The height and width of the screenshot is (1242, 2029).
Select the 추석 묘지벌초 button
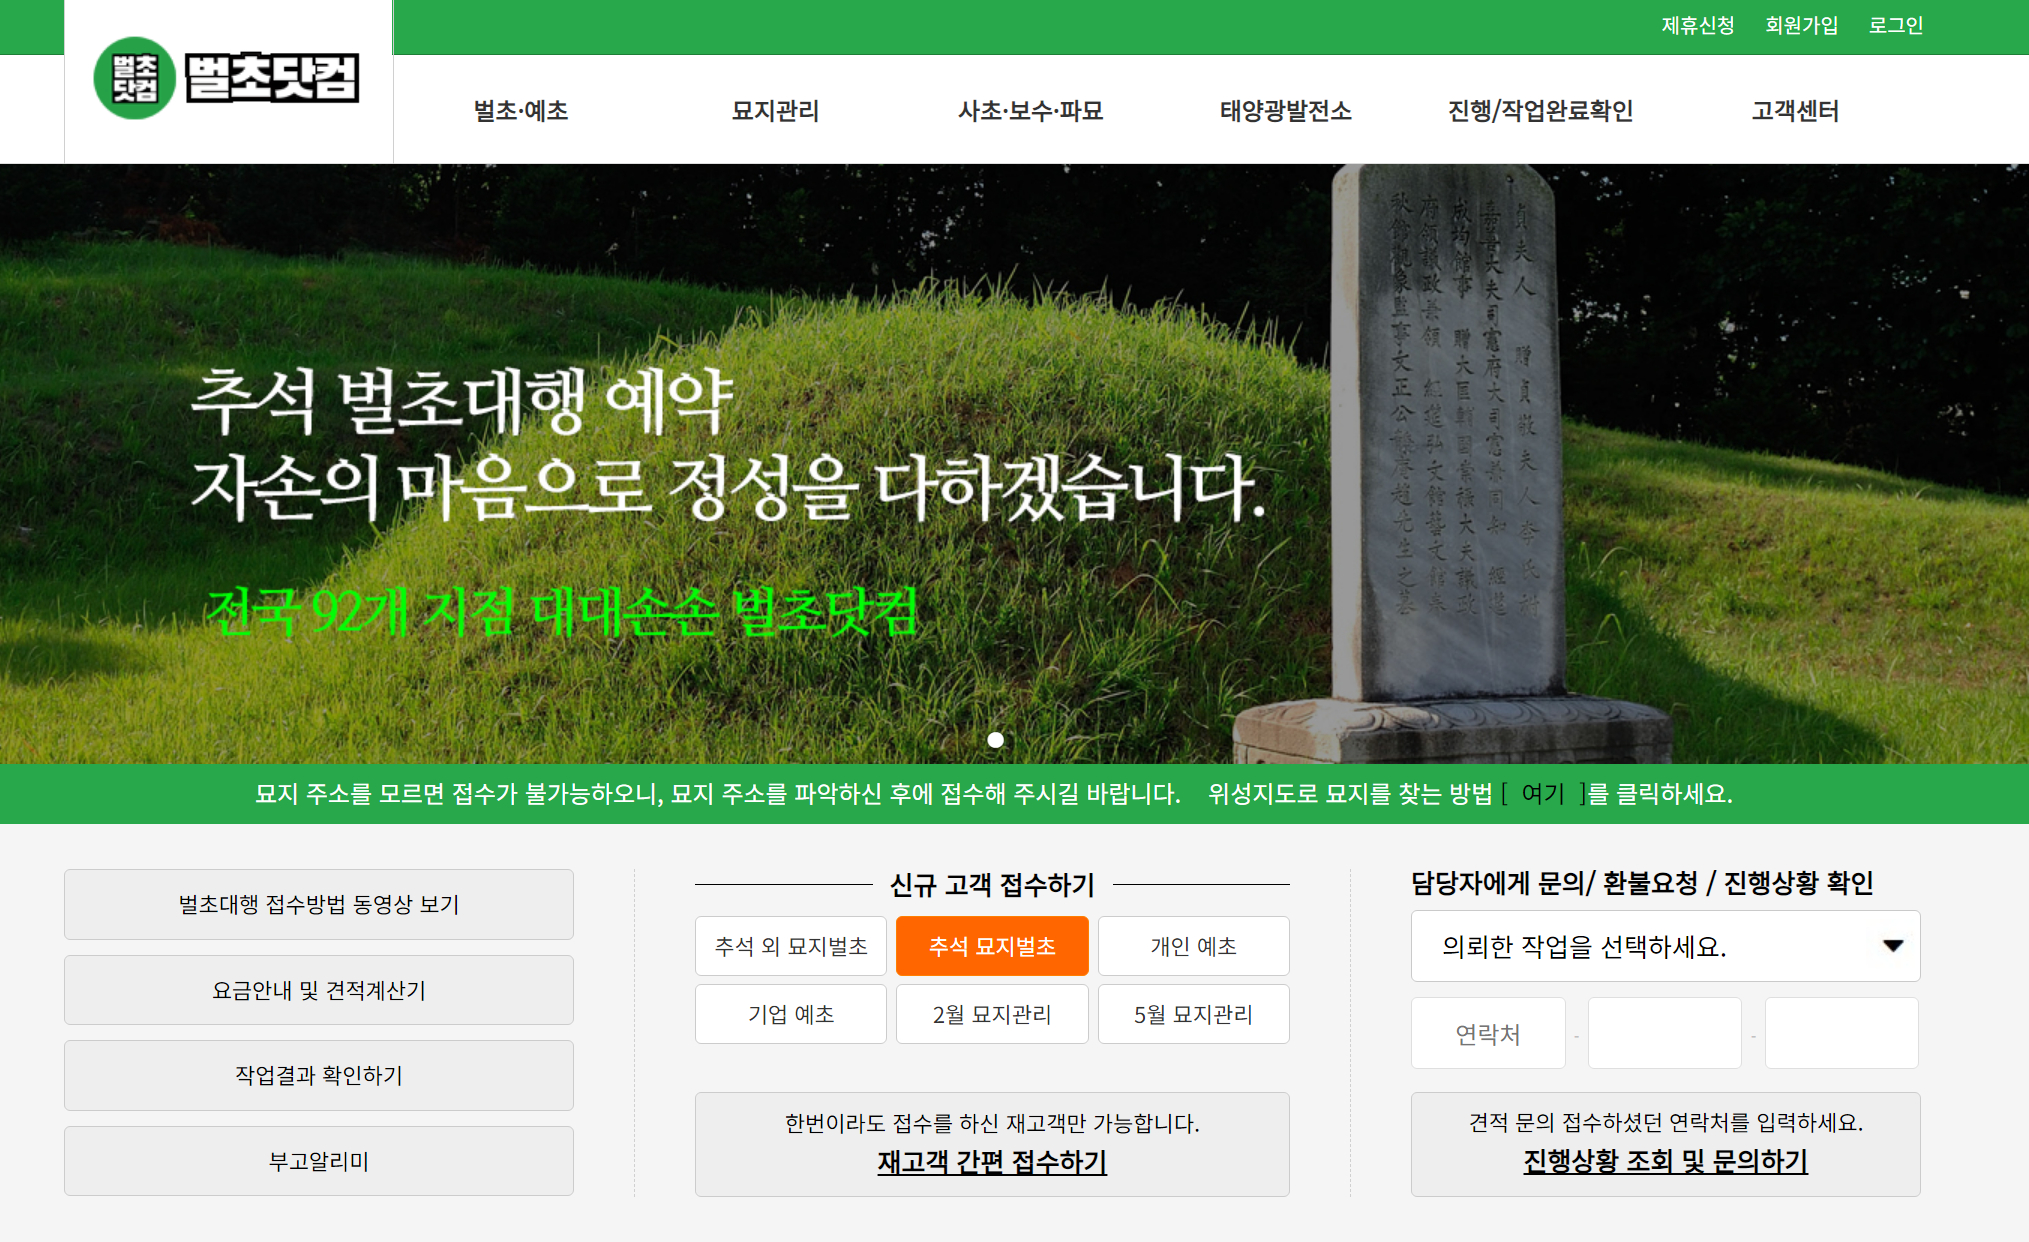point(992,946)
